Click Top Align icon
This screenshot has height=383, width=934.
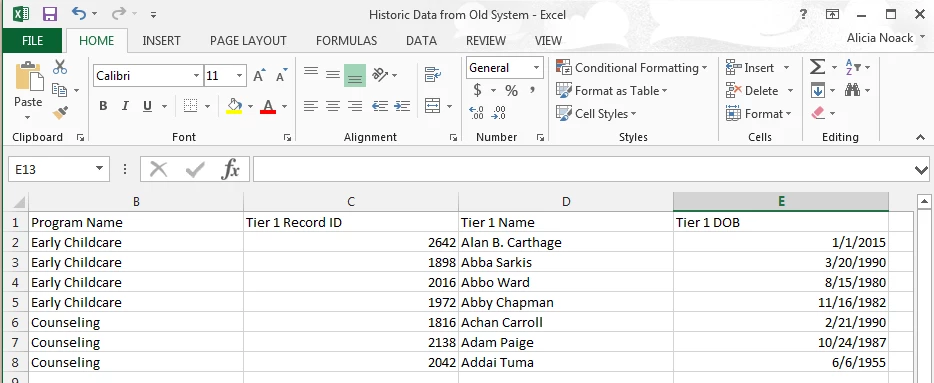point(310,74)
